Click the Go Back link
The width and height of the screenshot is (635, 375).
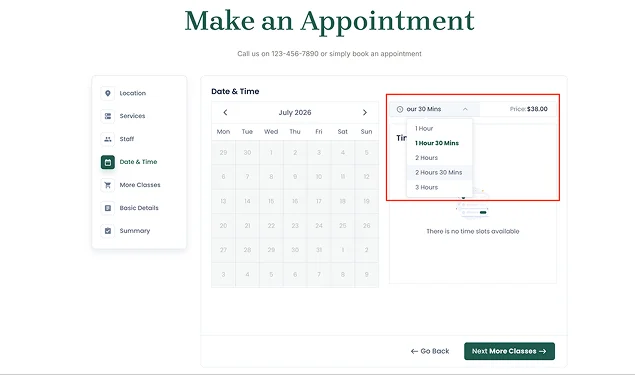click(x=430, y=351)
